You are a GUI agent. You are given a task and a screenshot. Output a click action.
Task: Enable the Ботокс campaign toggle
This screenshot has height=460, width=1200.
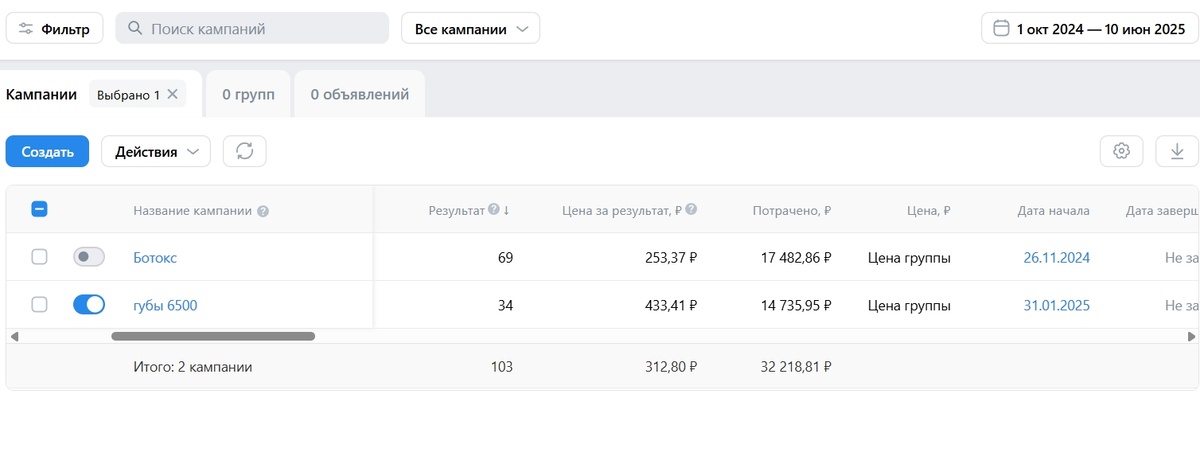tap(89, 258)
